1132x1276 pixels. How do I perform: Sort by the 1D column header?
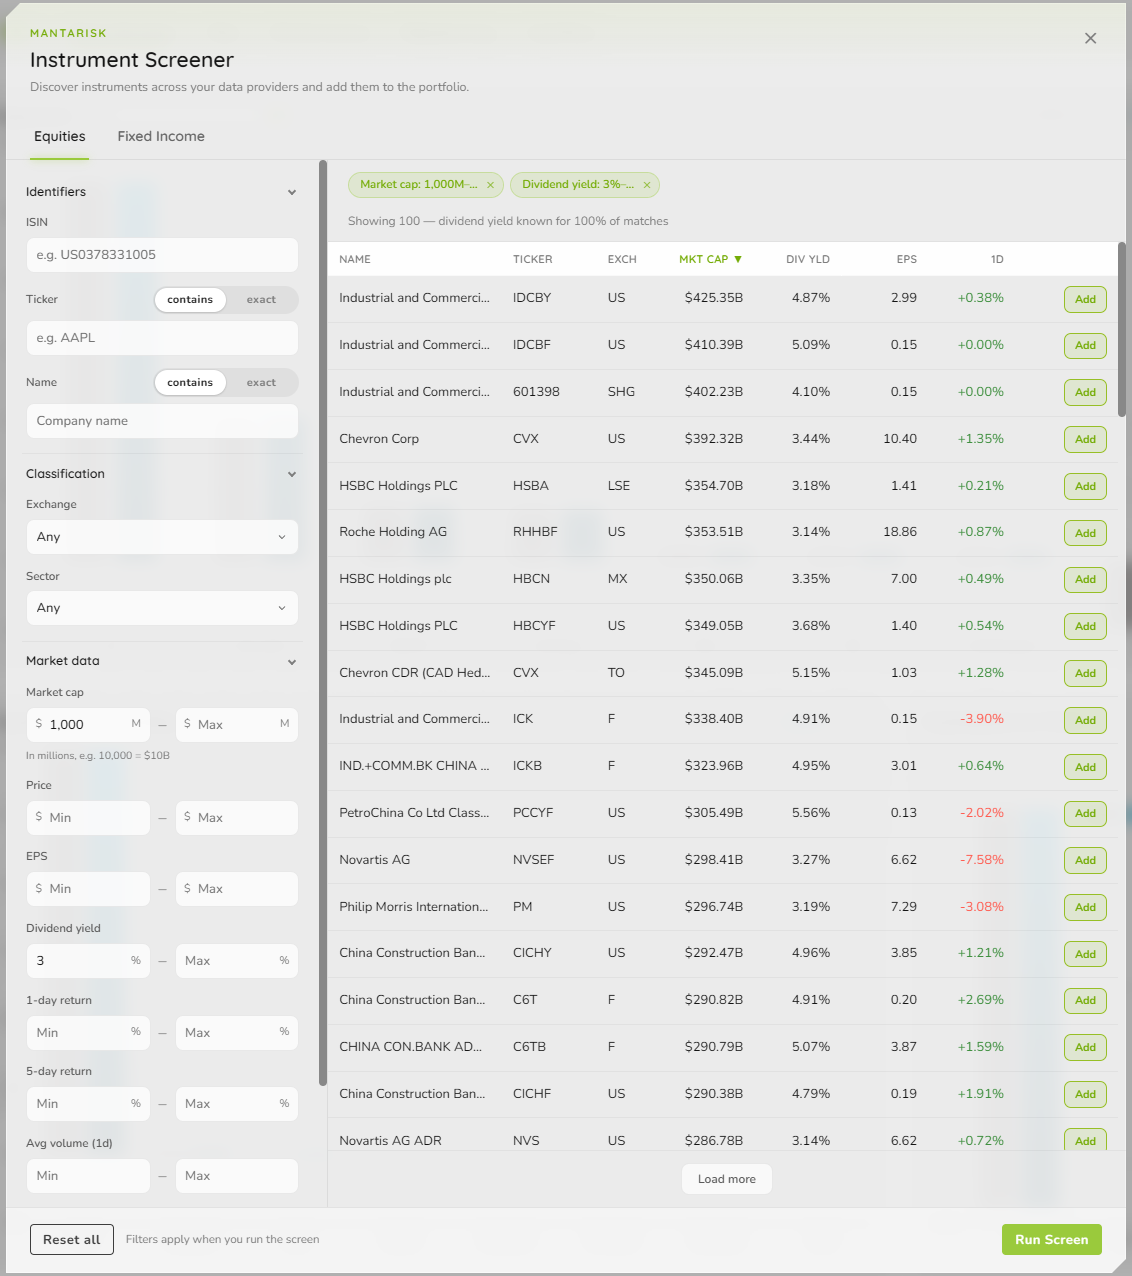coord(997,259)
